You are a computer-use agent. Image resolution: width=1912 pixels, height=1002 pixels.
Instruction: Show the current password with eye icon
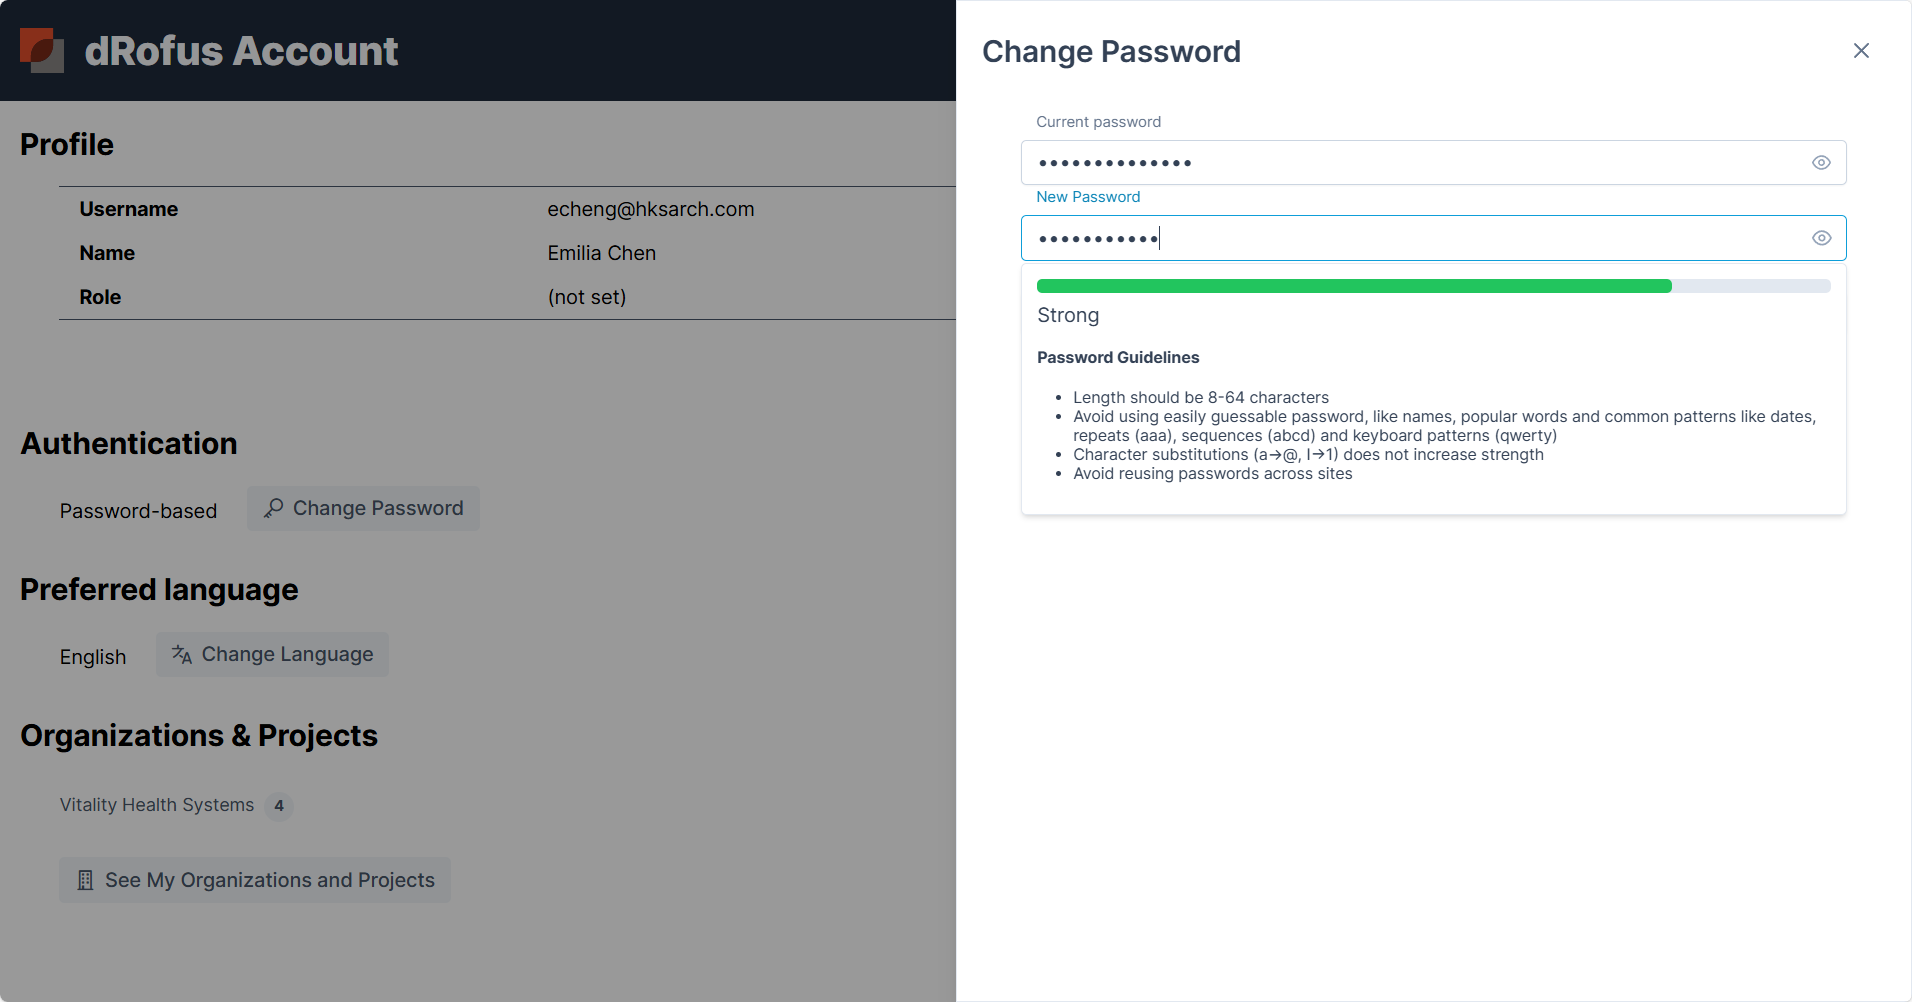pyautogui.click(x=1821, y=163)
